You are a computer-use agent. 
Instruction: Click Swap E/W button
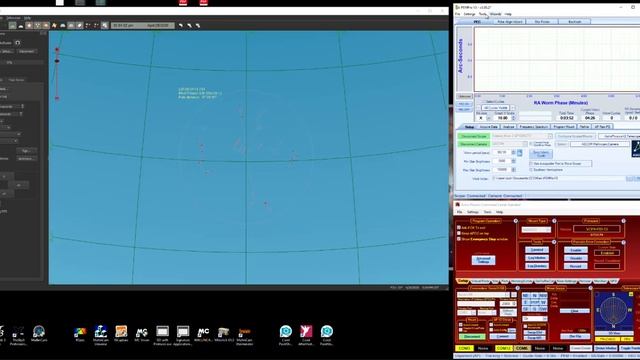535,332
